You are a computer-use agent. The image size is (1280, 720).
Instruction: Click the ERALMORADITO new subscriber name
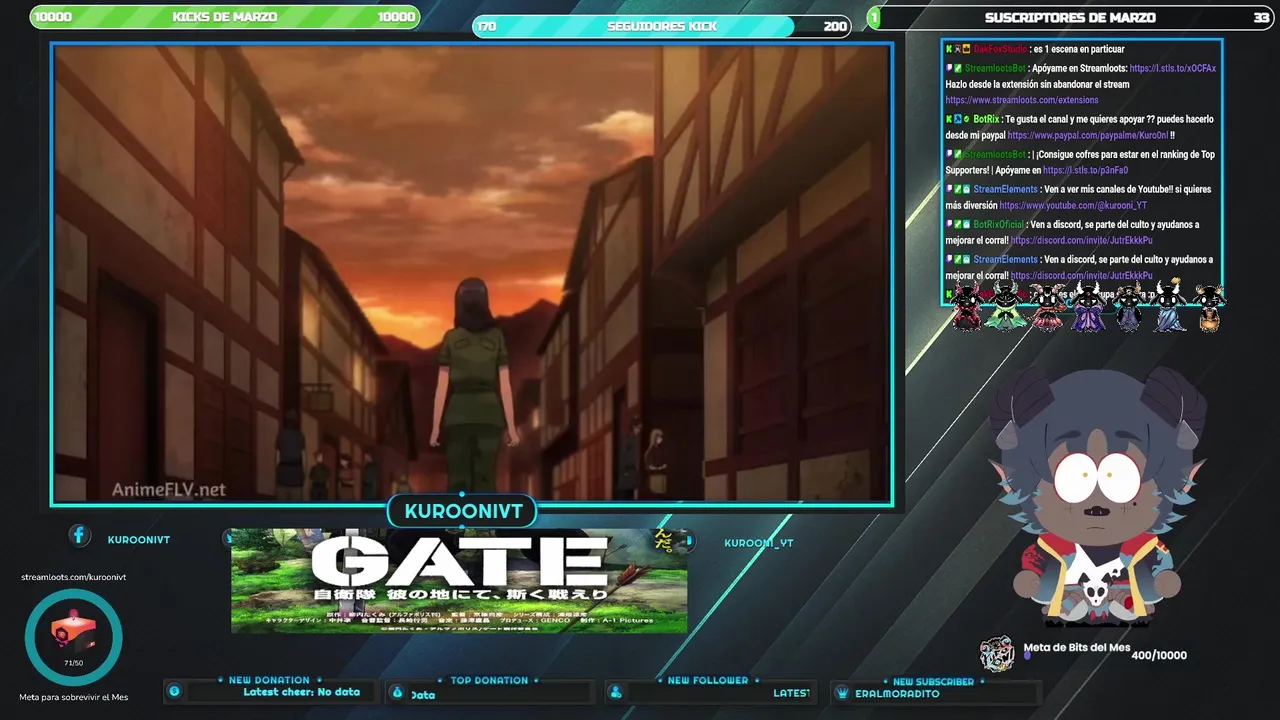tap(897, 693)
